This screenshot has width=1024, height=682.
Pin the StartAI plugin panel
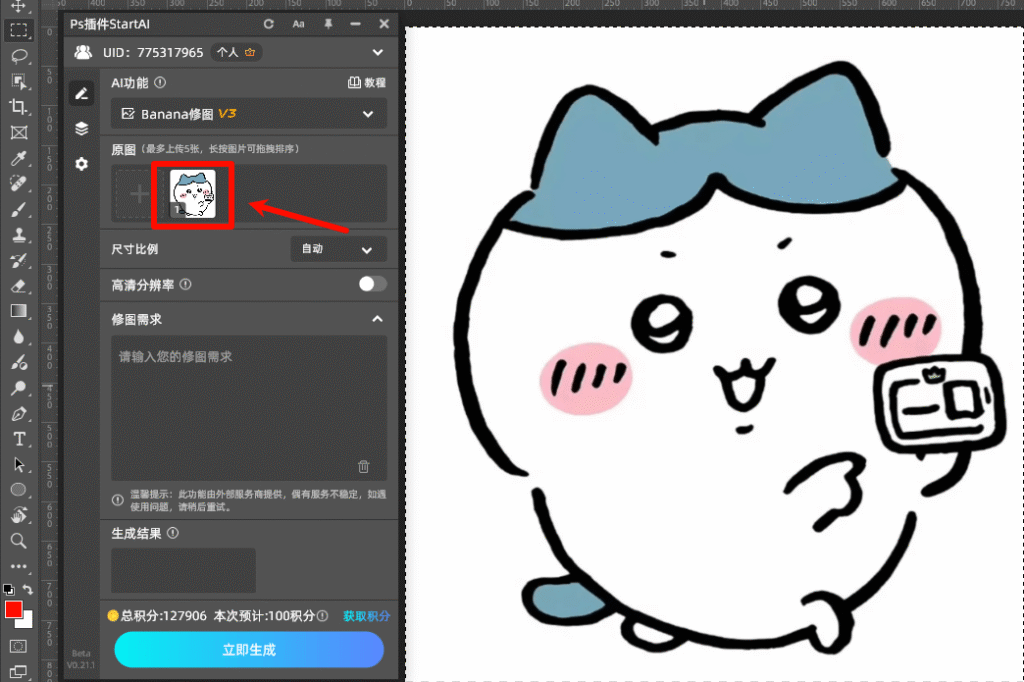coord(327,24)
